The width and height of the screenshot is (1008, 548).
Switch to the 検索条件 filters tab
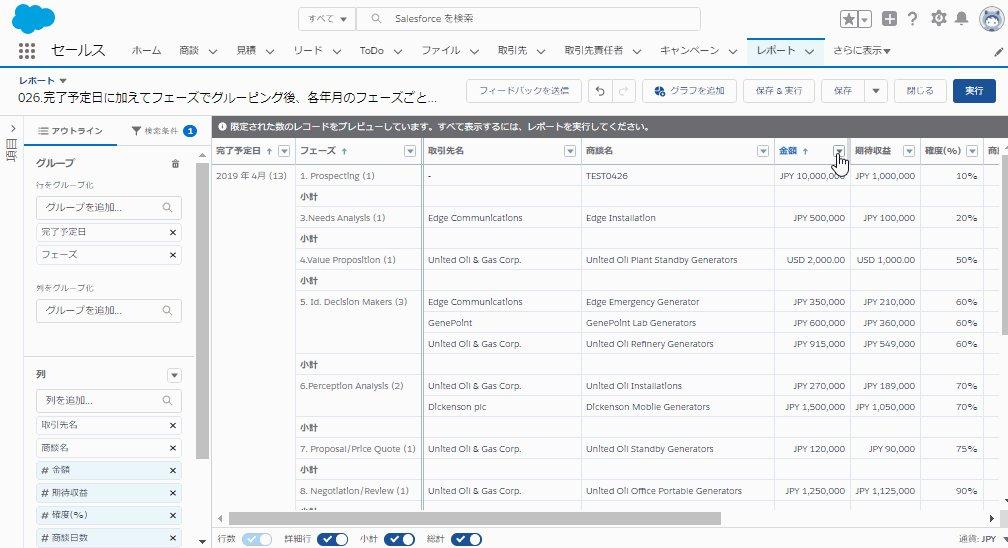(x=164, y=131)
